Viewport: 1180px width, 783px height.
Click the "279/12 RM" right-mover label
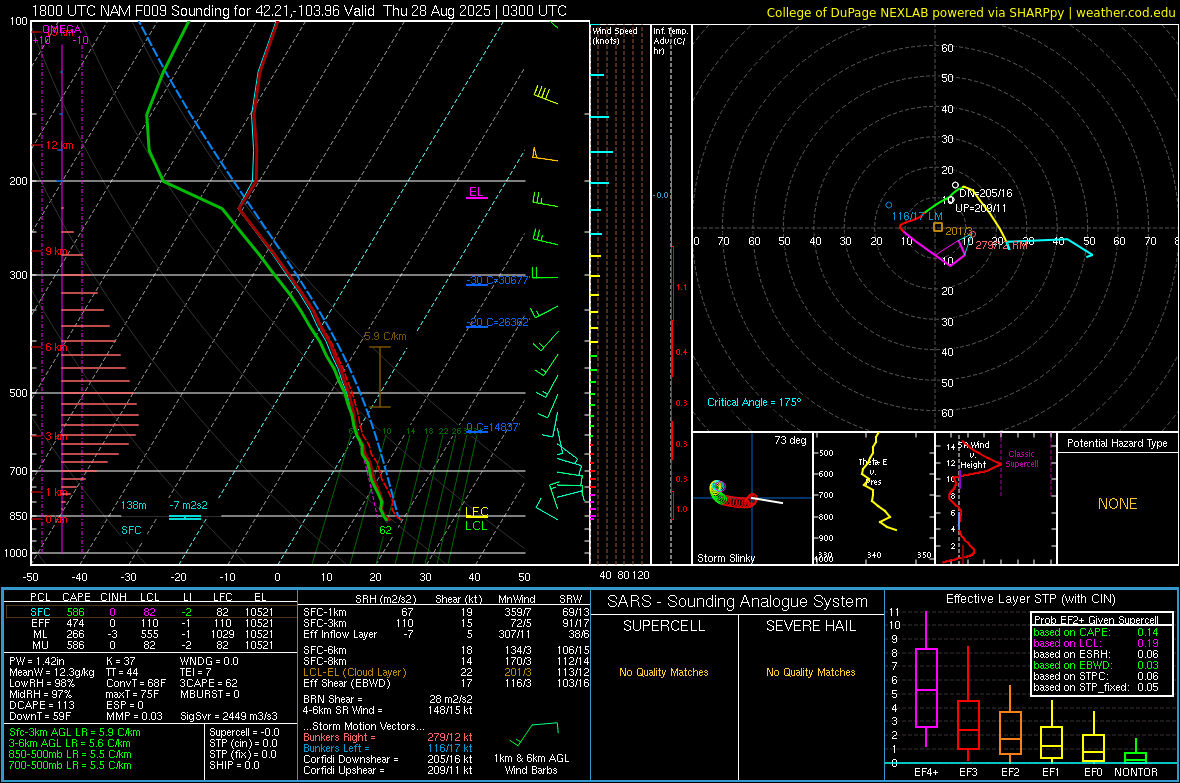1001,245
